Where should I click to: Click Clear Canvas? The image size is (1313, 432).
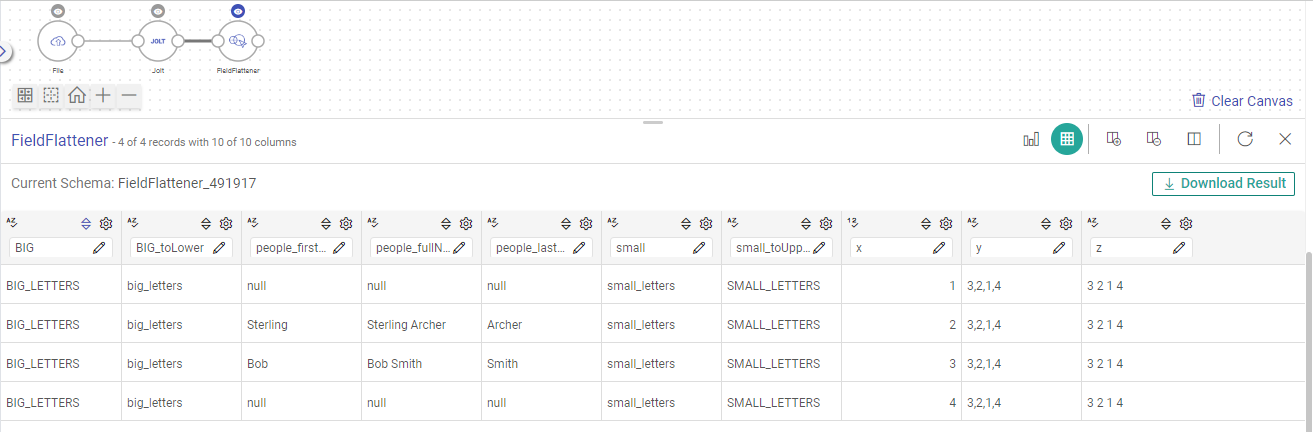click(x=1242, y=101)
